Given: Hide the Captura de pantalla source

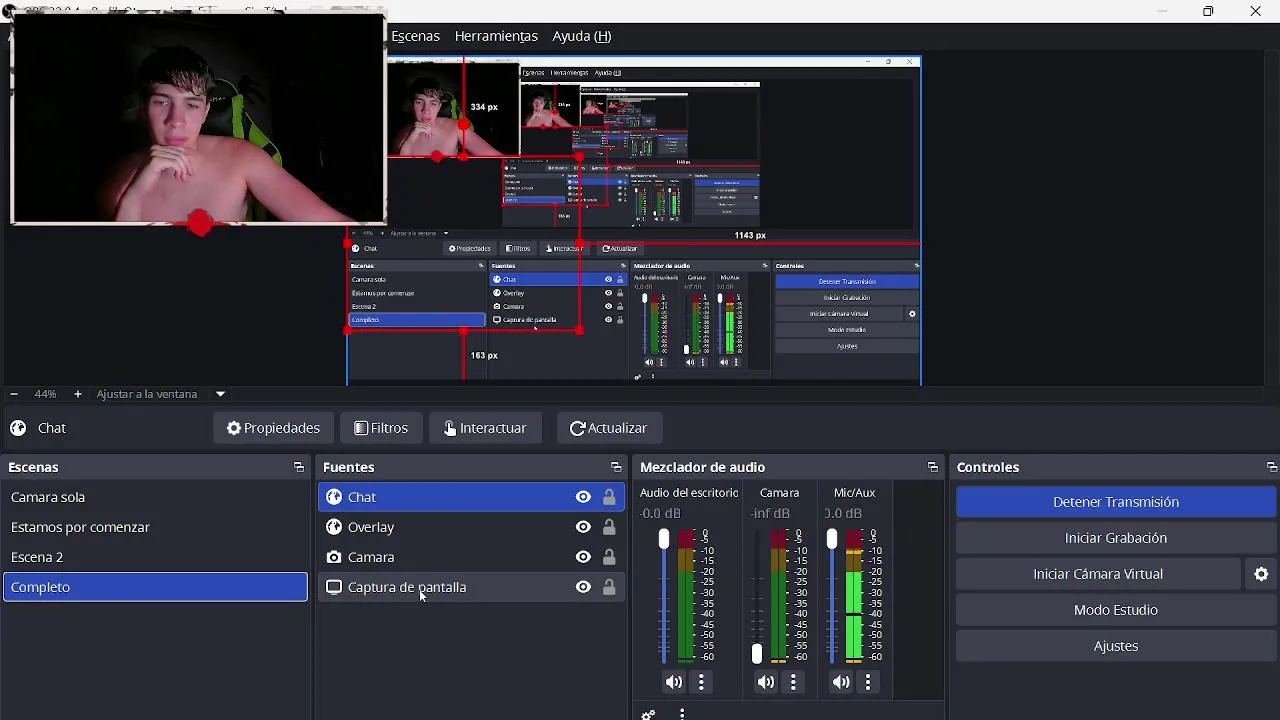Looking at the screenshot, I should (583, 587).
